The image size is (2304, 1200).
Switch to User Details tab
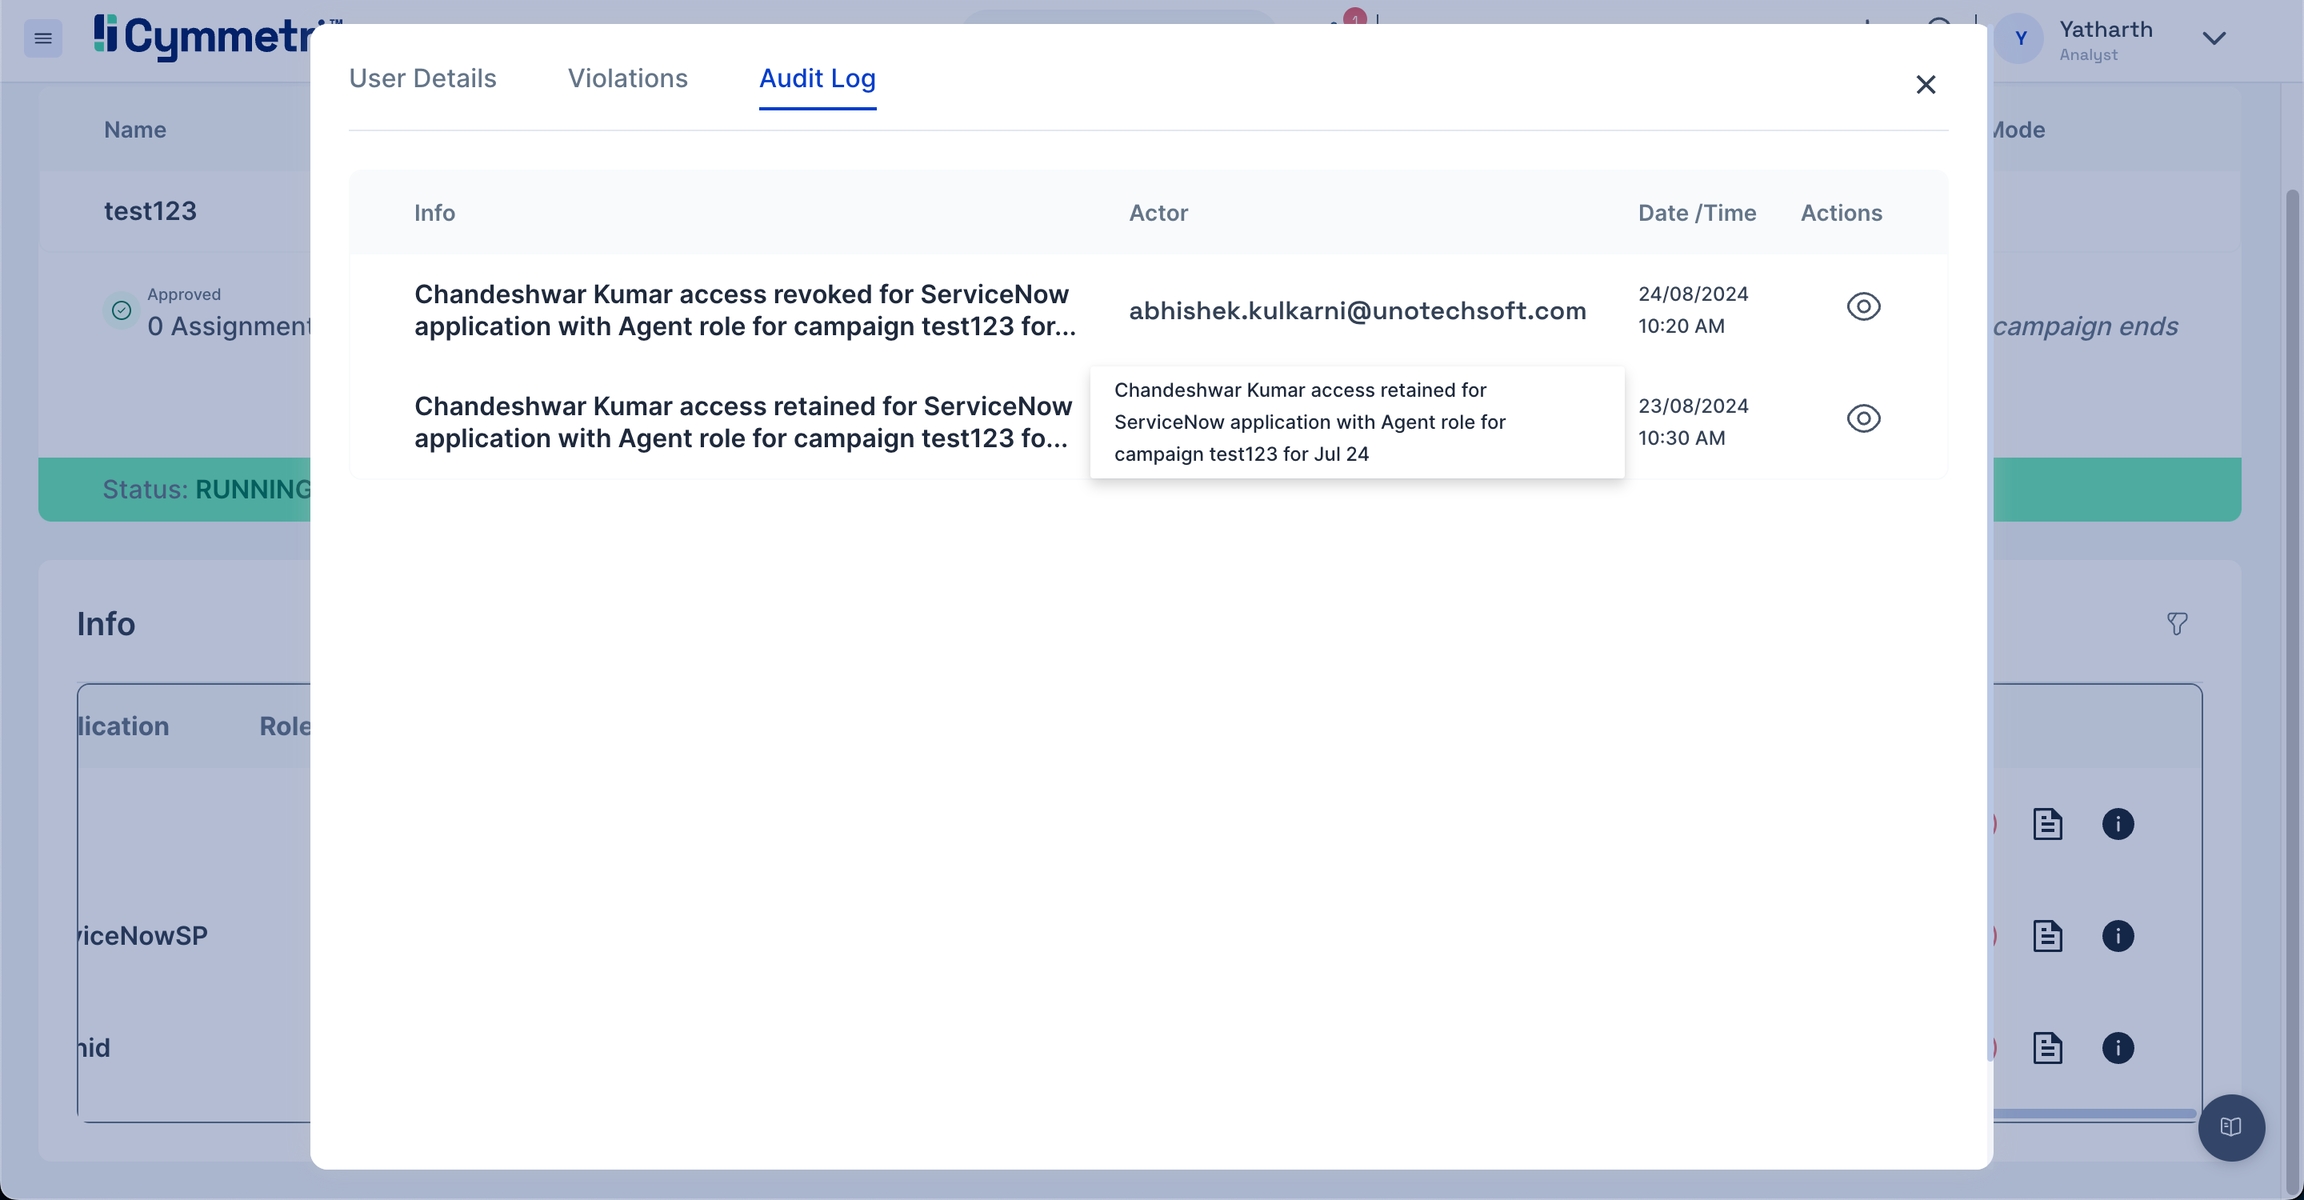tap(422, 79)
